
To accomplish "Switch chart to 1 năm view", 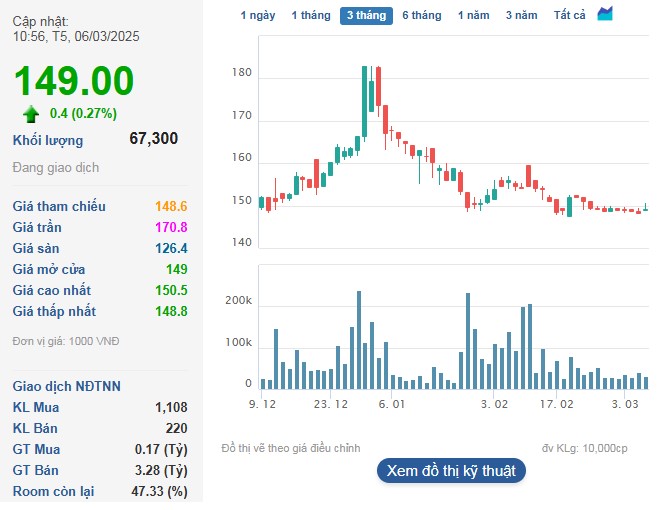I will point(474,15).
